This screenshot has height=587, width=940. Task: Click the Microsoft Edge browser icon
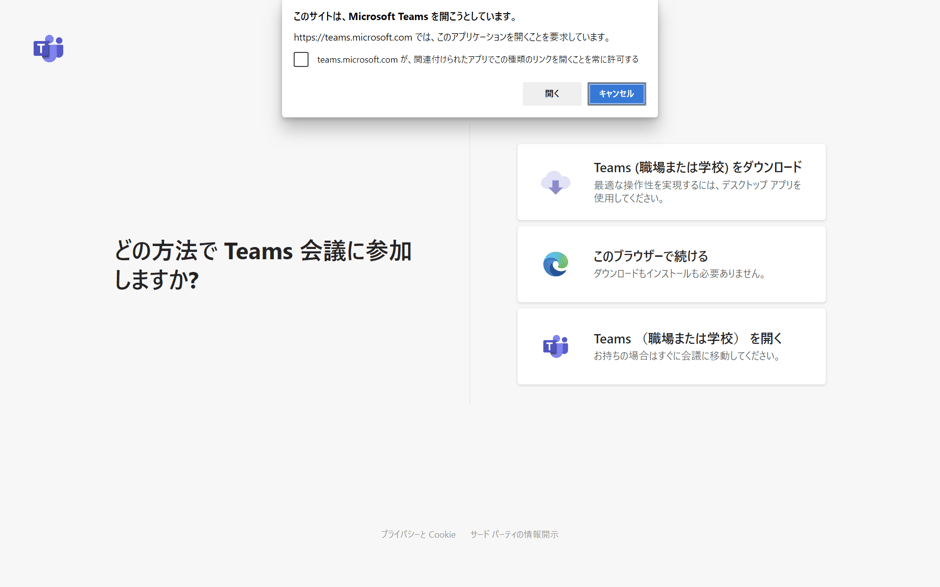(555, 264)
